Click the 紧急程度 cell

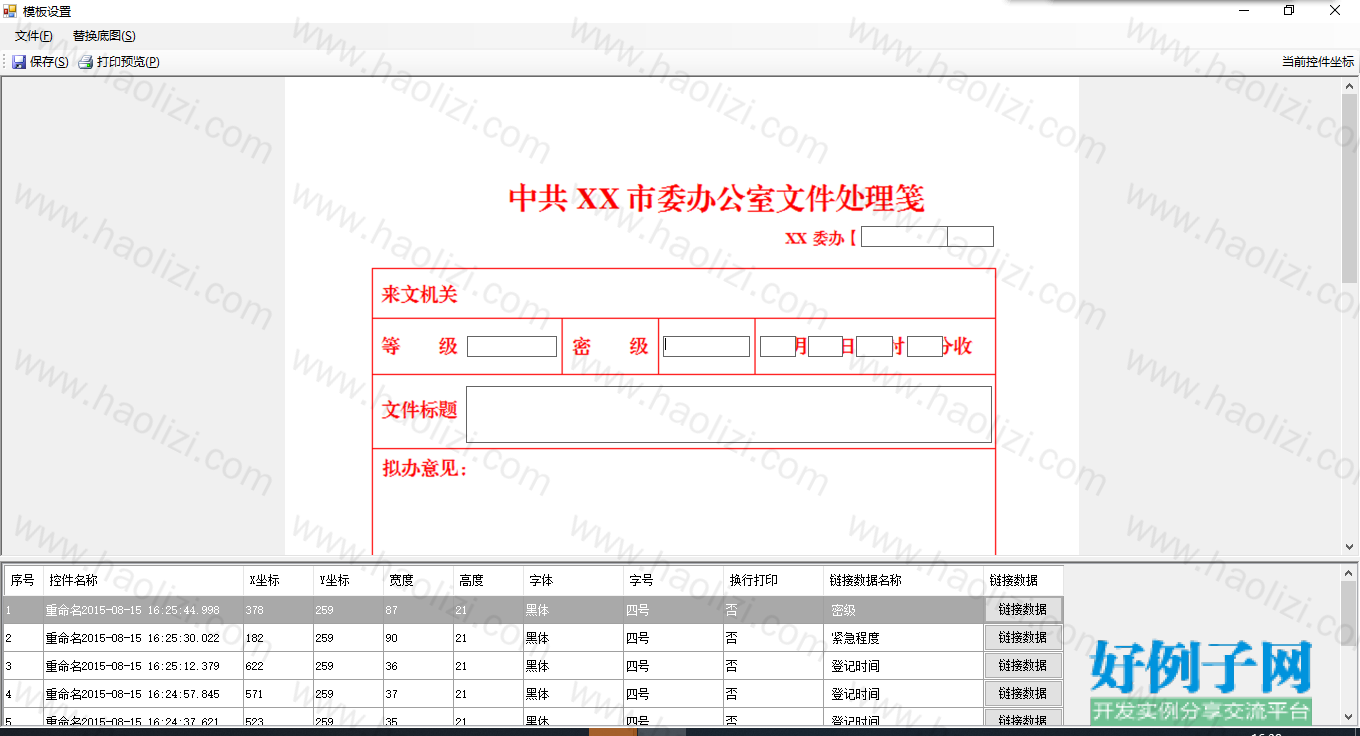tap(903, 638)
